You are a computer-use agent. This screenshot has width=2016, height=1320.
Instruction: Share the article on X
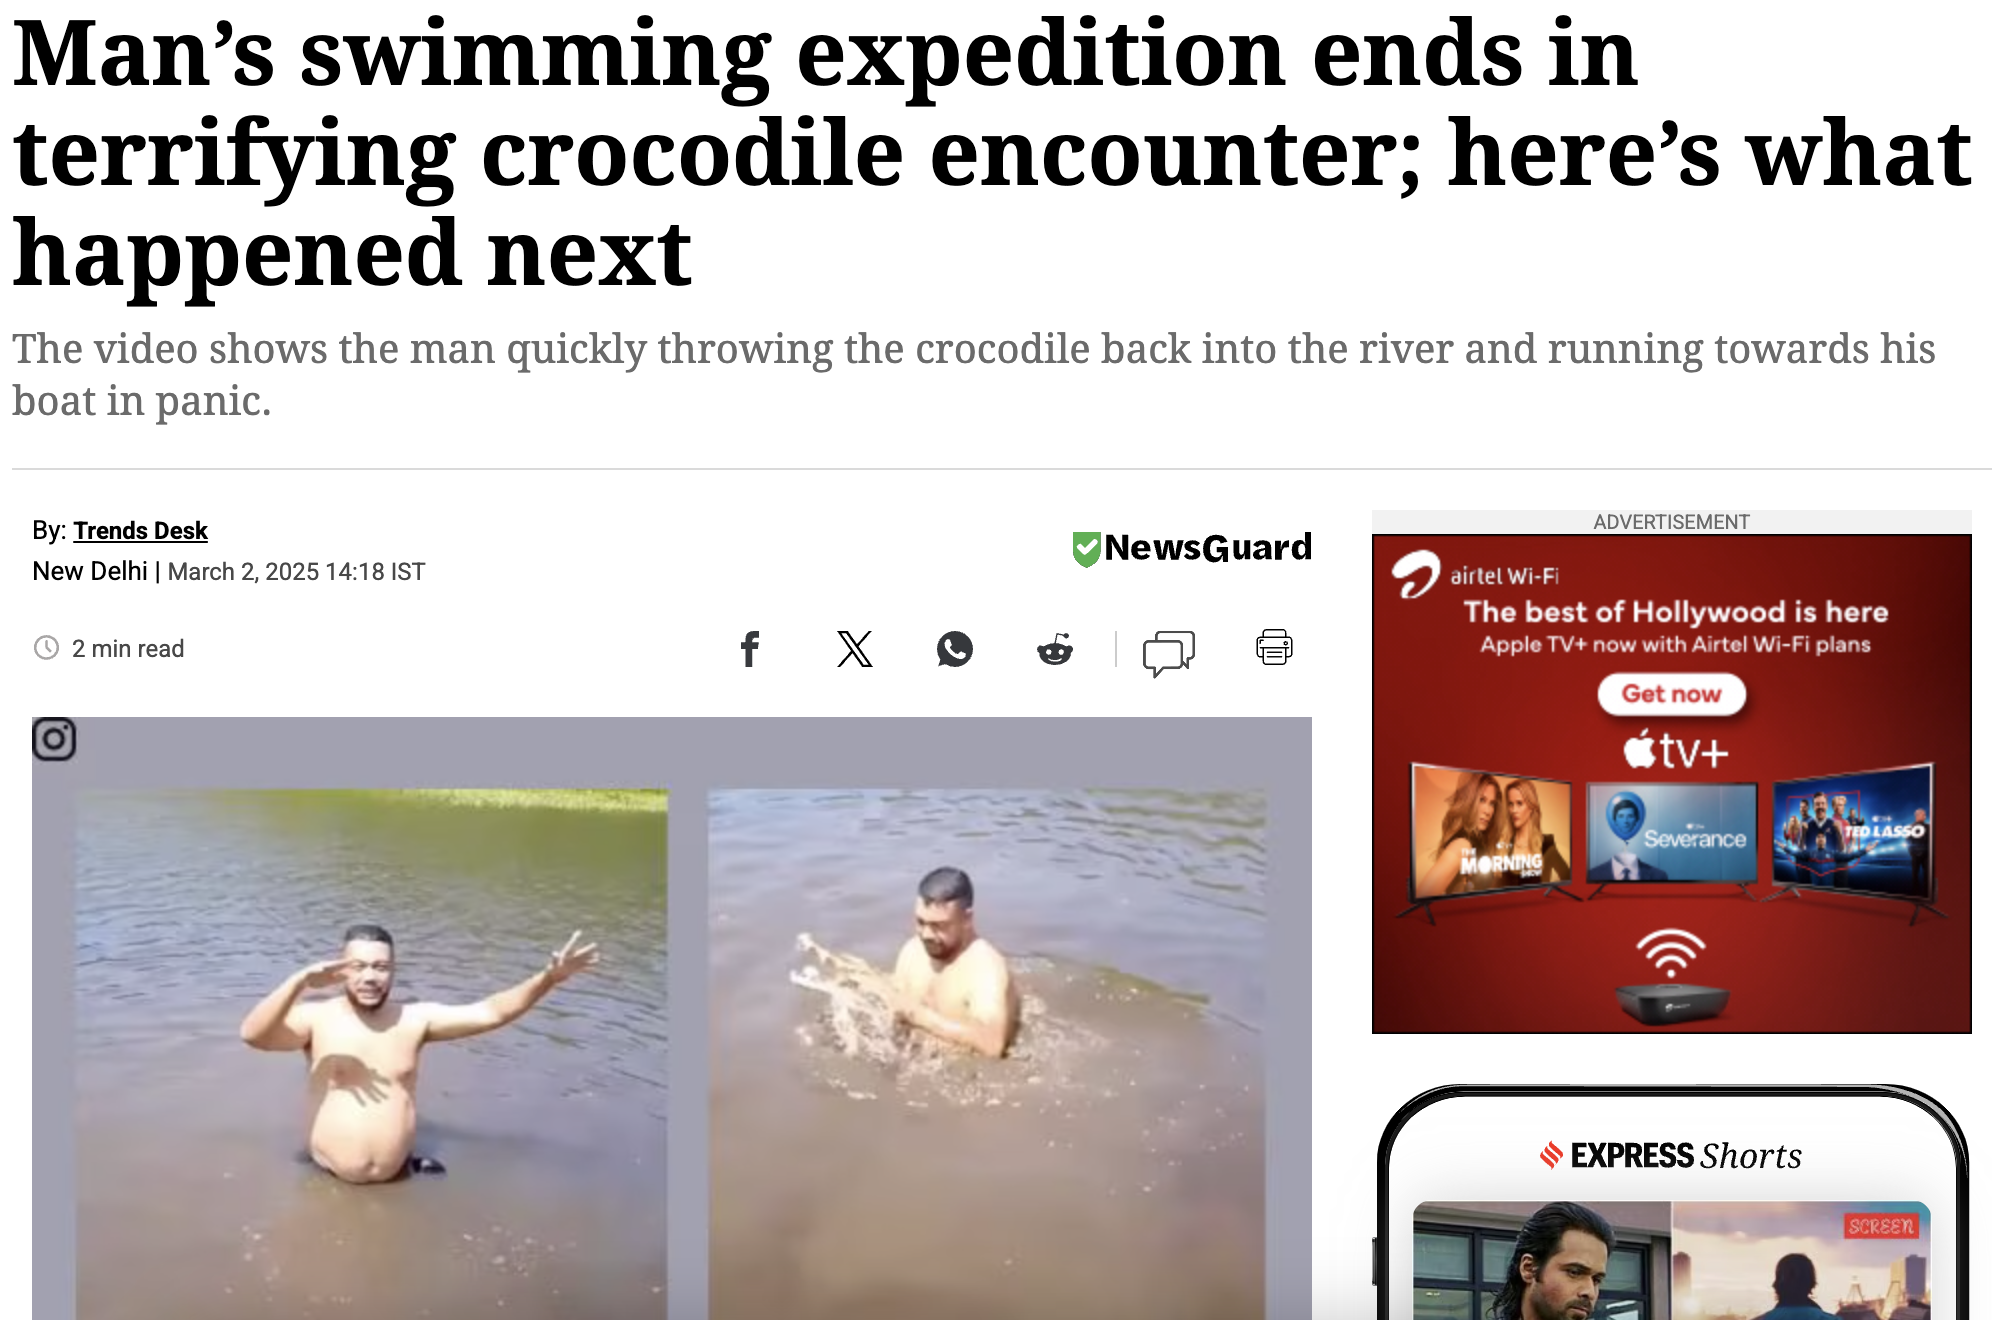point(854,649)
